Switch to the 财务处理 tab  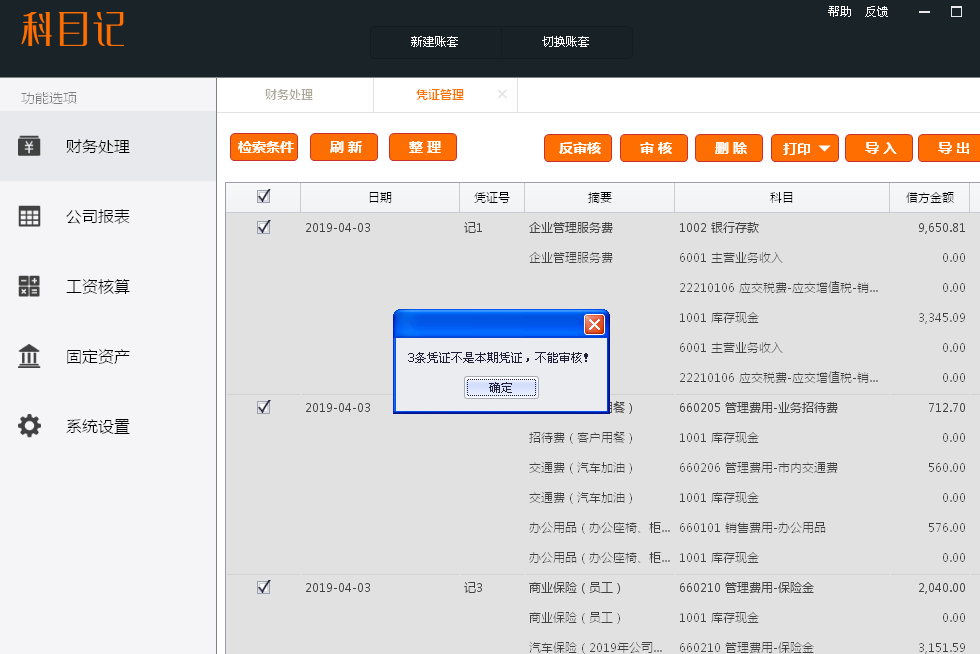(289, 95)
